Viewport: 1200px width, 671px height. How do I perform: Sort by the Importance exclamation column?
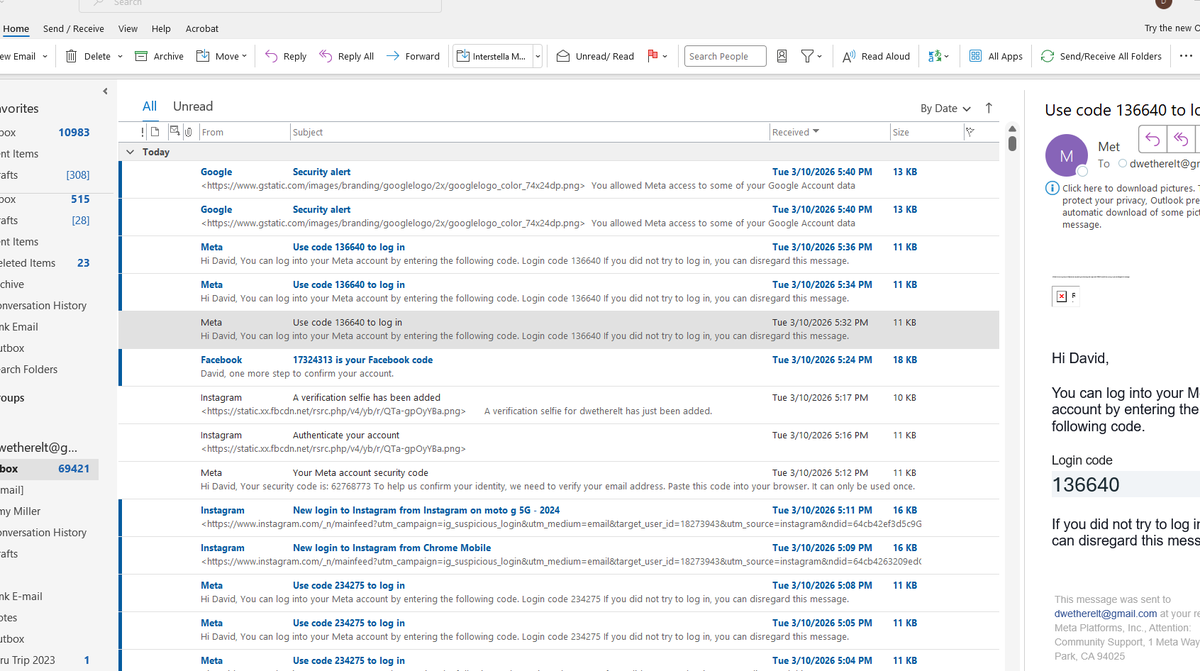(x=143, y=132)
